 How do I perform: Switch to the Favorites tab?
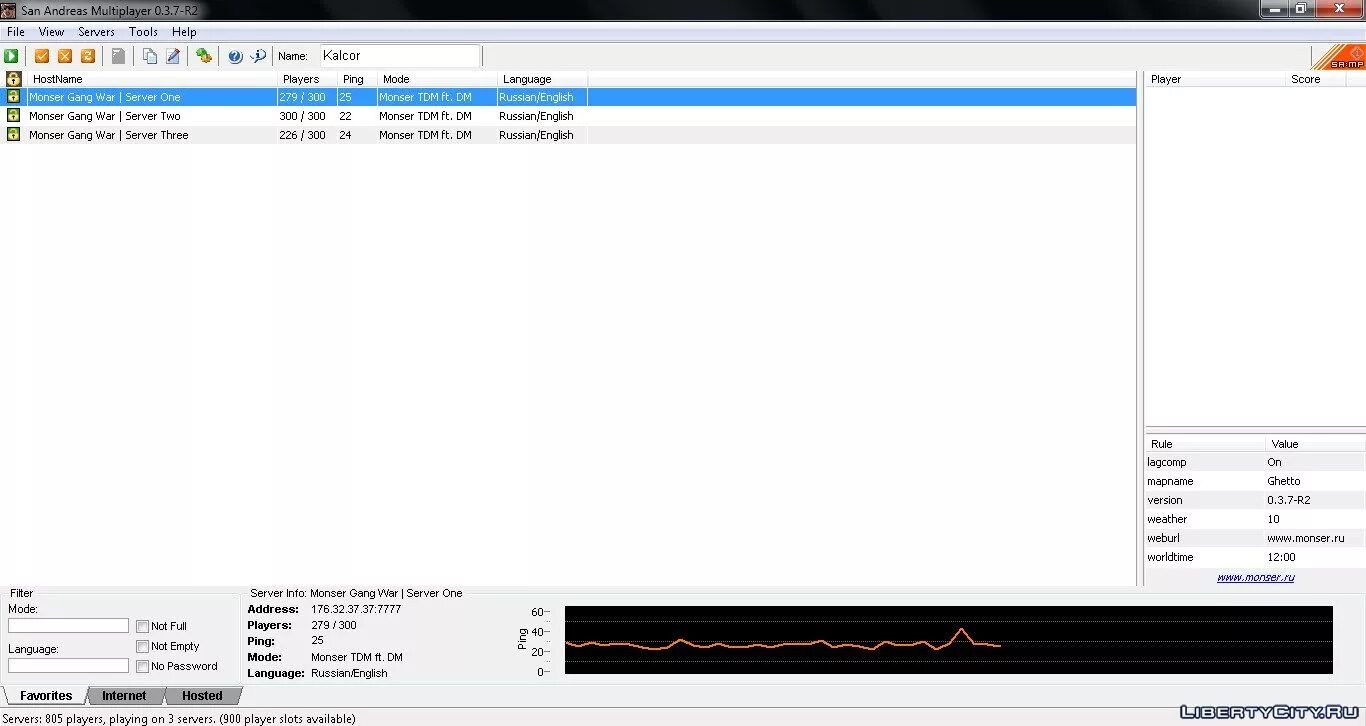(45, 696)
